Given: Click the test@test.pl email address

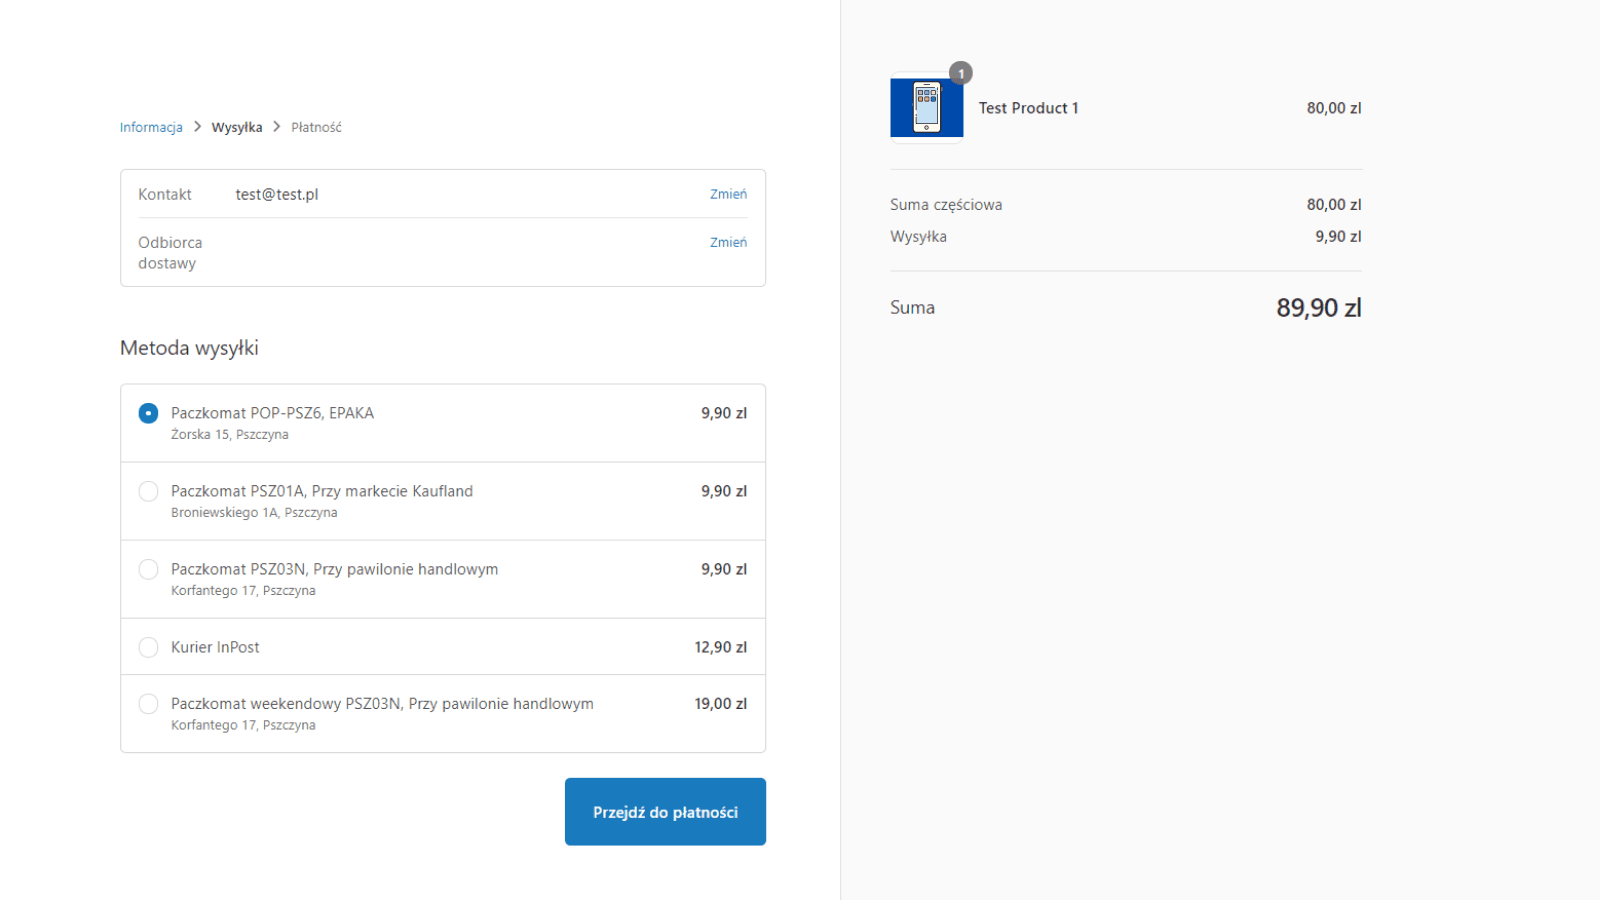Looking at the screenshot, I should tap(276, 194).
